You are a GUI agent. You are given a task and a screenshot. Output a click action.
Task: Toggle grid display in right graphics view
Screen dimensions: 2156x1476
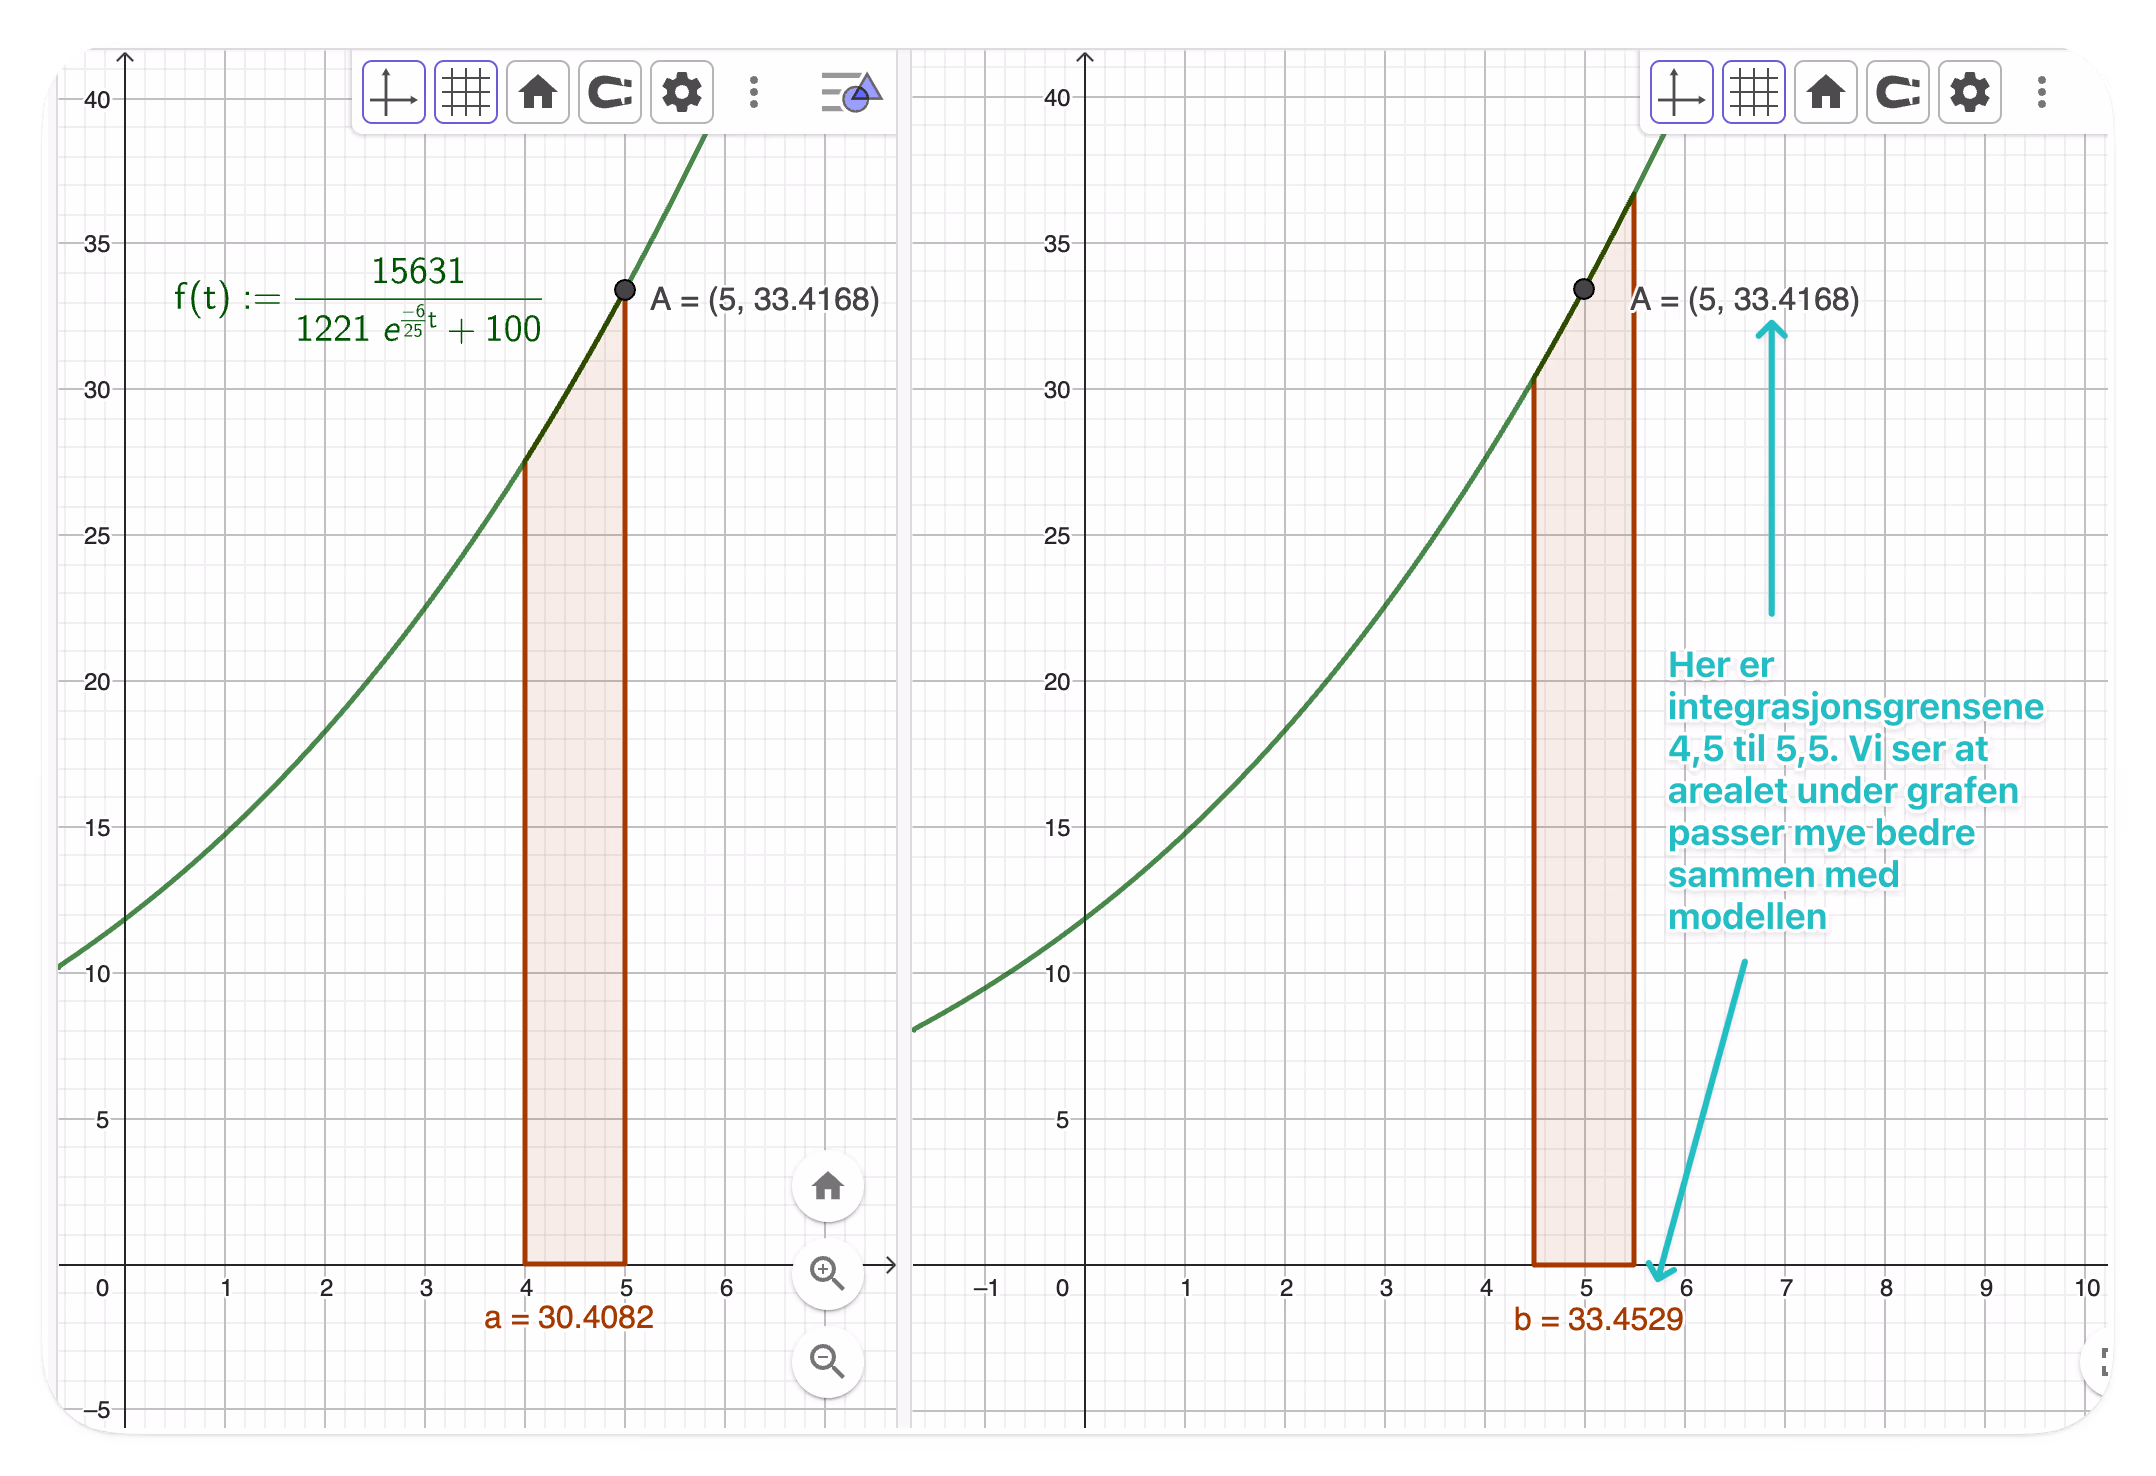coord(1754,93)
